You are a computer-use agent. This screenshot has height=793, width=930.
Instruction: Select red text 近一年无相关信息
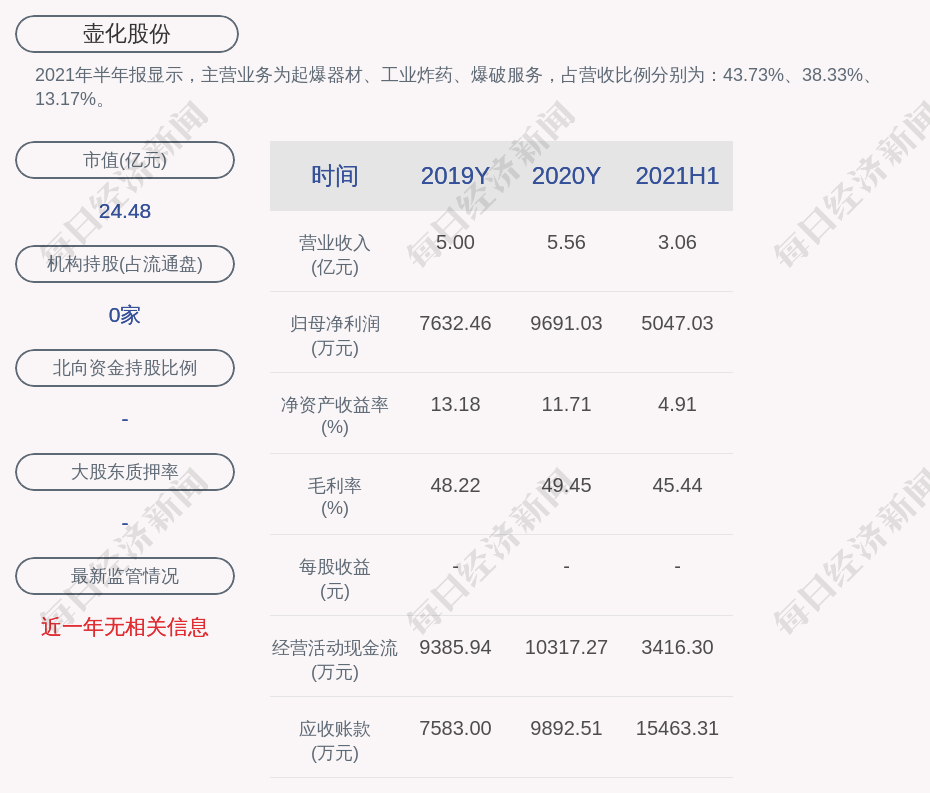tap(125, 627)
